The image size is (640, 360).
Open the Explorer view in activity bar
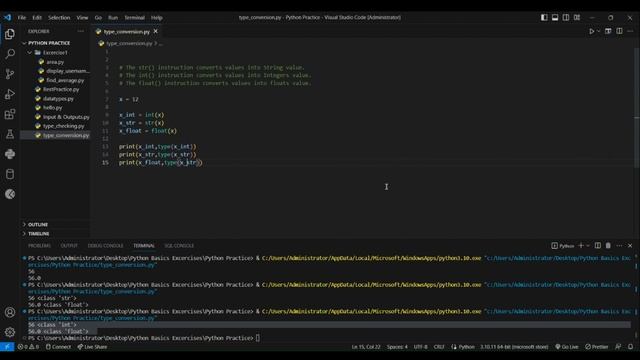coord(10,34)
